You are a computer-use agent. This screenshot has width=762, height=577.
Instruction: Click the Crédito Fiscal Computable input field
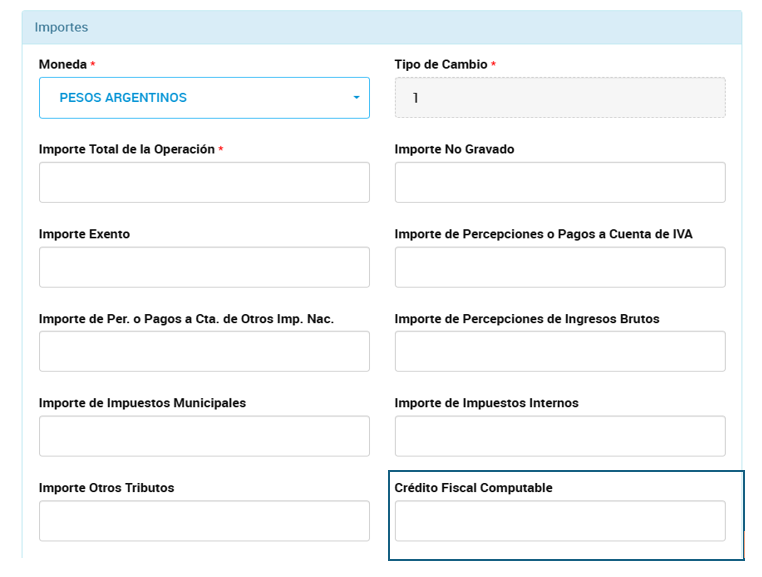[560, 521]
